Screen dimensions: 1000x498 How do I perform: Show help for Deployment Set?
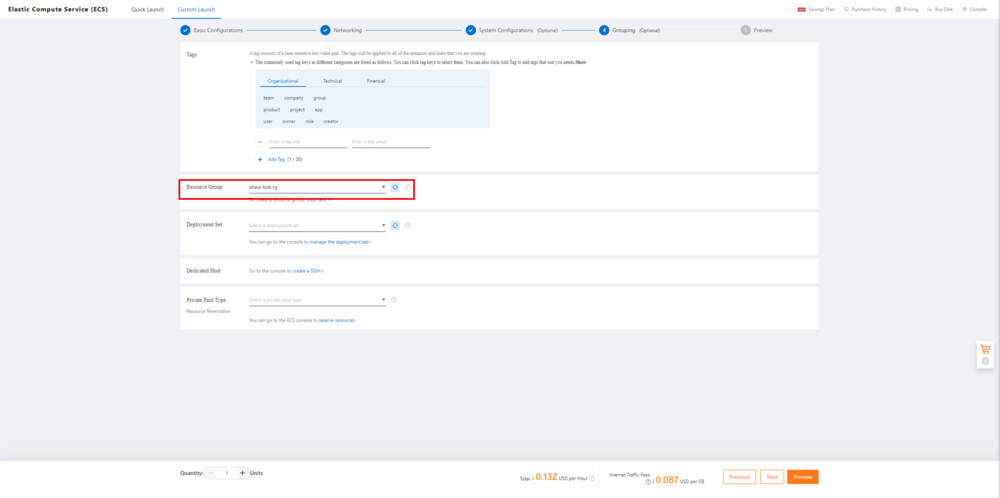pos(408,226)
